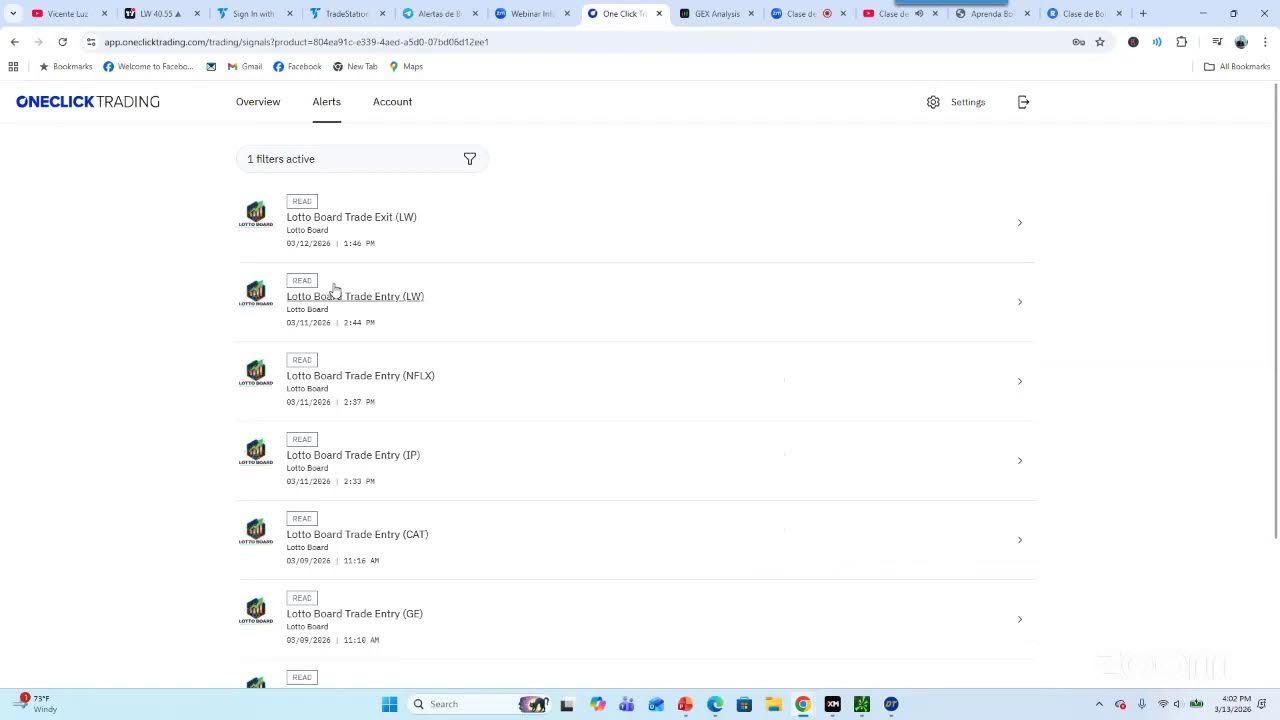Open the browser extensions puzzle icon
1280x720 pixels.
tap(1182, 42)
